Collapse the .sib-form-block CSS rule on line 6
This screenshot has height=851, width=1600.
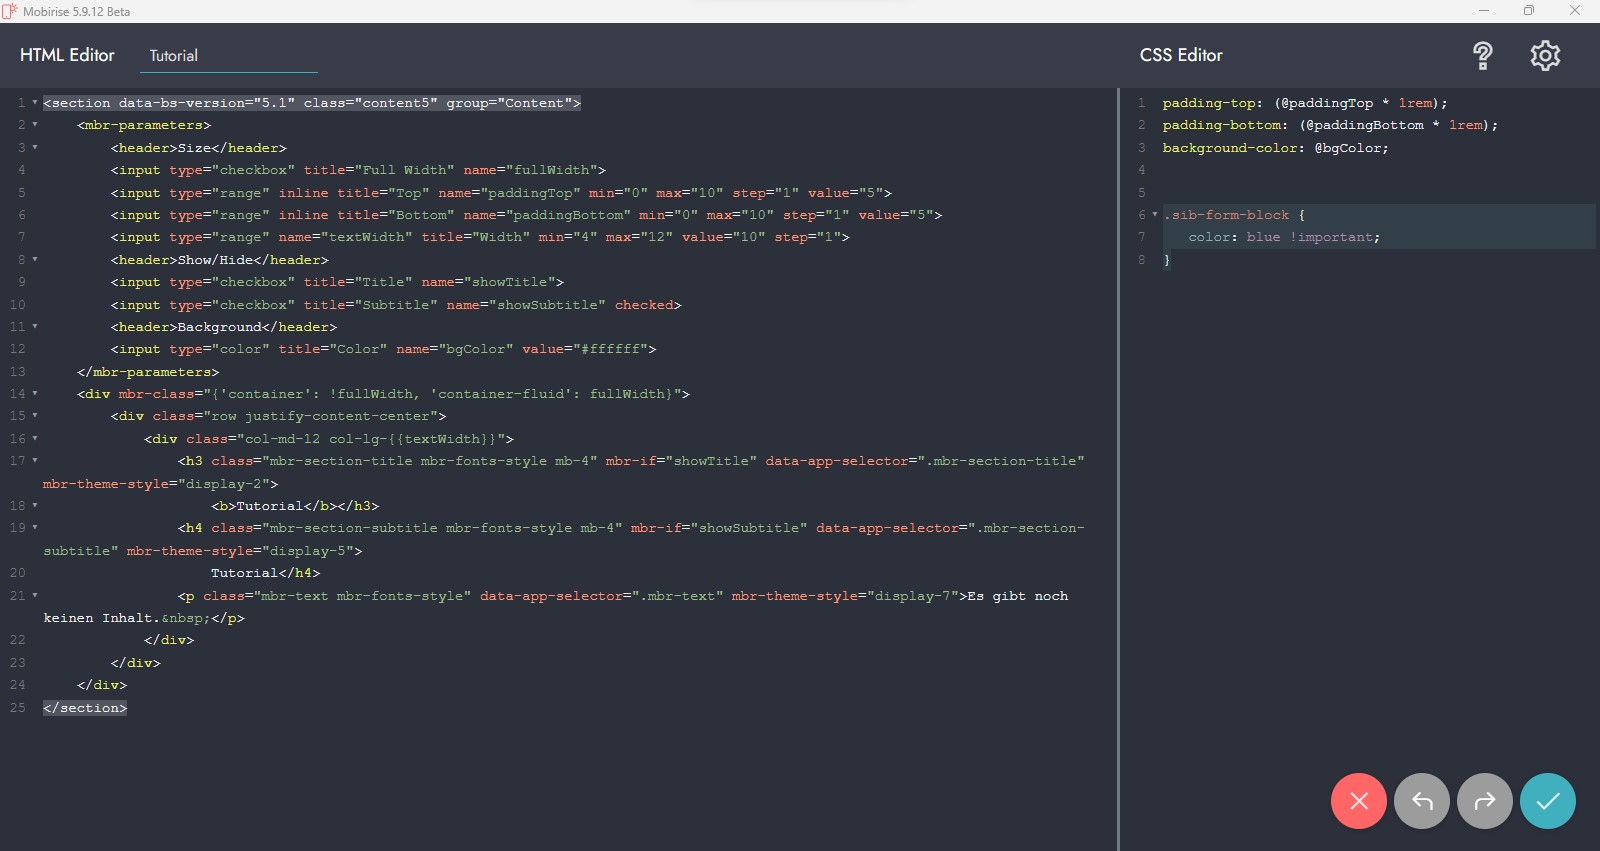pyautogui.click(x=1155, y=215)
